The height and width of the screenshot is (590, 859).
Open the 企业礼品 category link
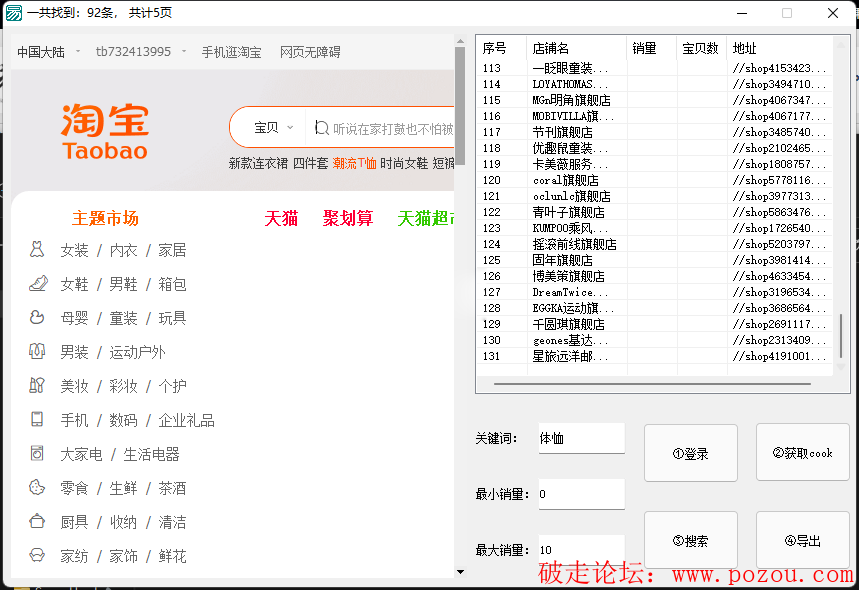(186, 420)
